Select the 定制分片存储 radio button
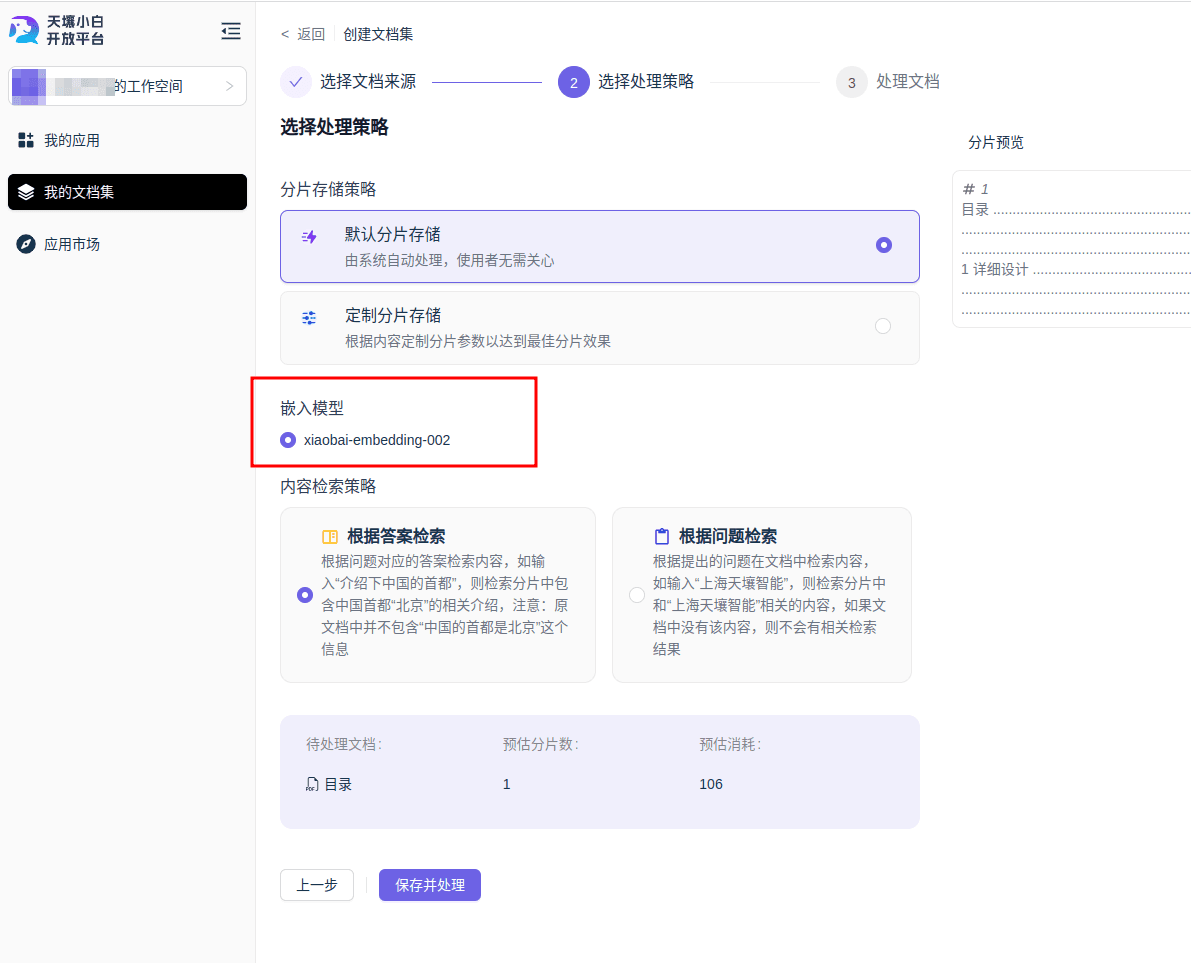Viewport: 1191px width, 963px height. pos(882,326)
